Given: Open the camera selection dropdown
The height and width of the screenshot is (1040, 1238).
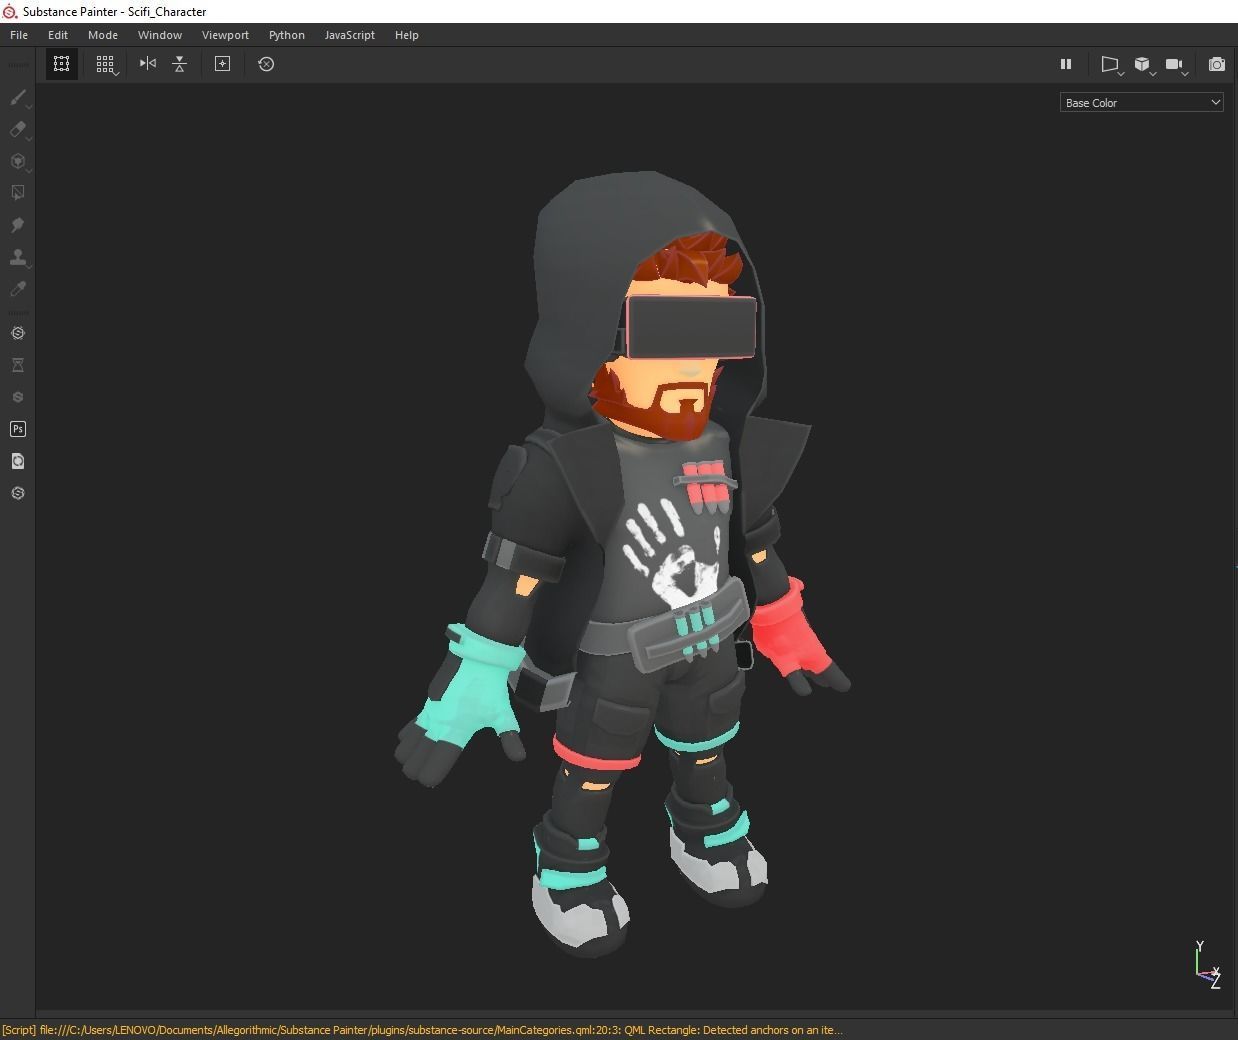Looking at the screenshot, I should pyautogui.click(x=1176, y=65).
